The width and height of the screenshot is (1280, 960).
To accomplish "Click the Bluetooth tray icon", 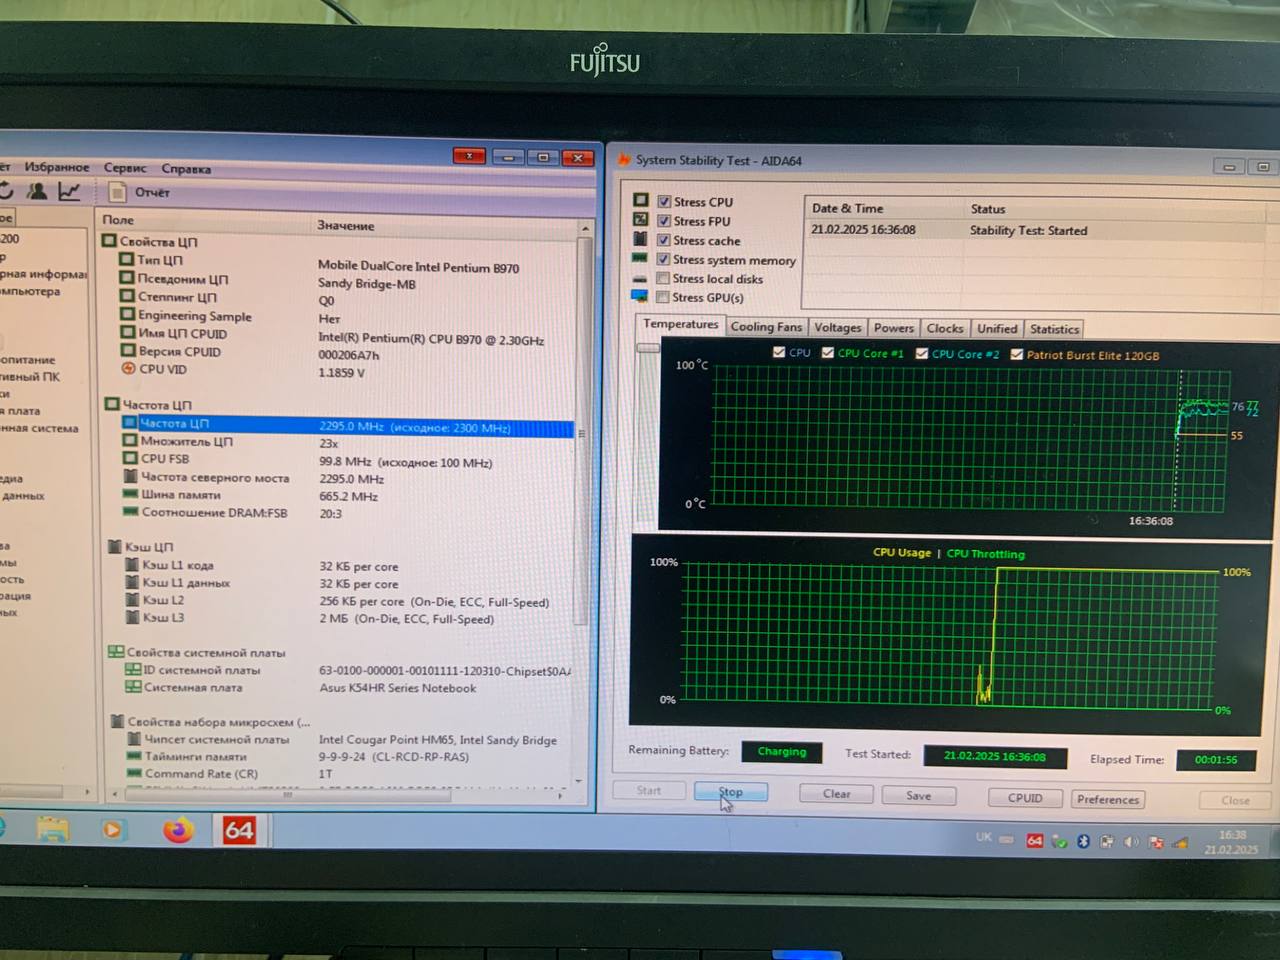I will point(1083,842).
